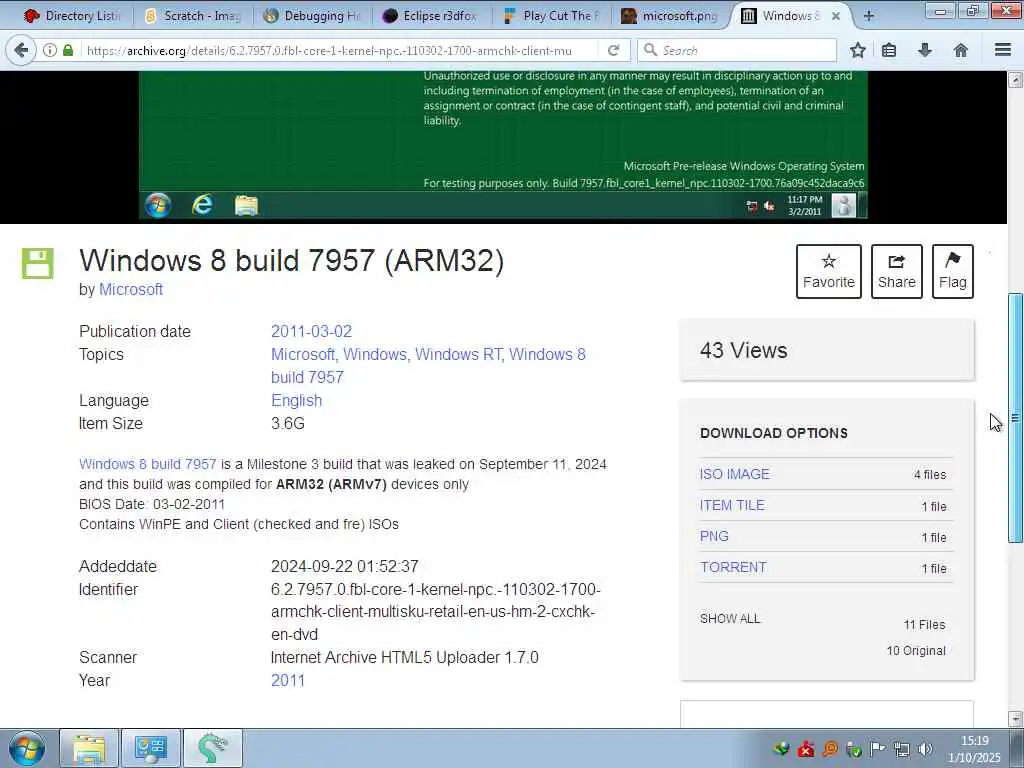This screenshot has width=1024, height=768.
Task: Inspect the green secure-connection padlock
Action: [68, 50]
